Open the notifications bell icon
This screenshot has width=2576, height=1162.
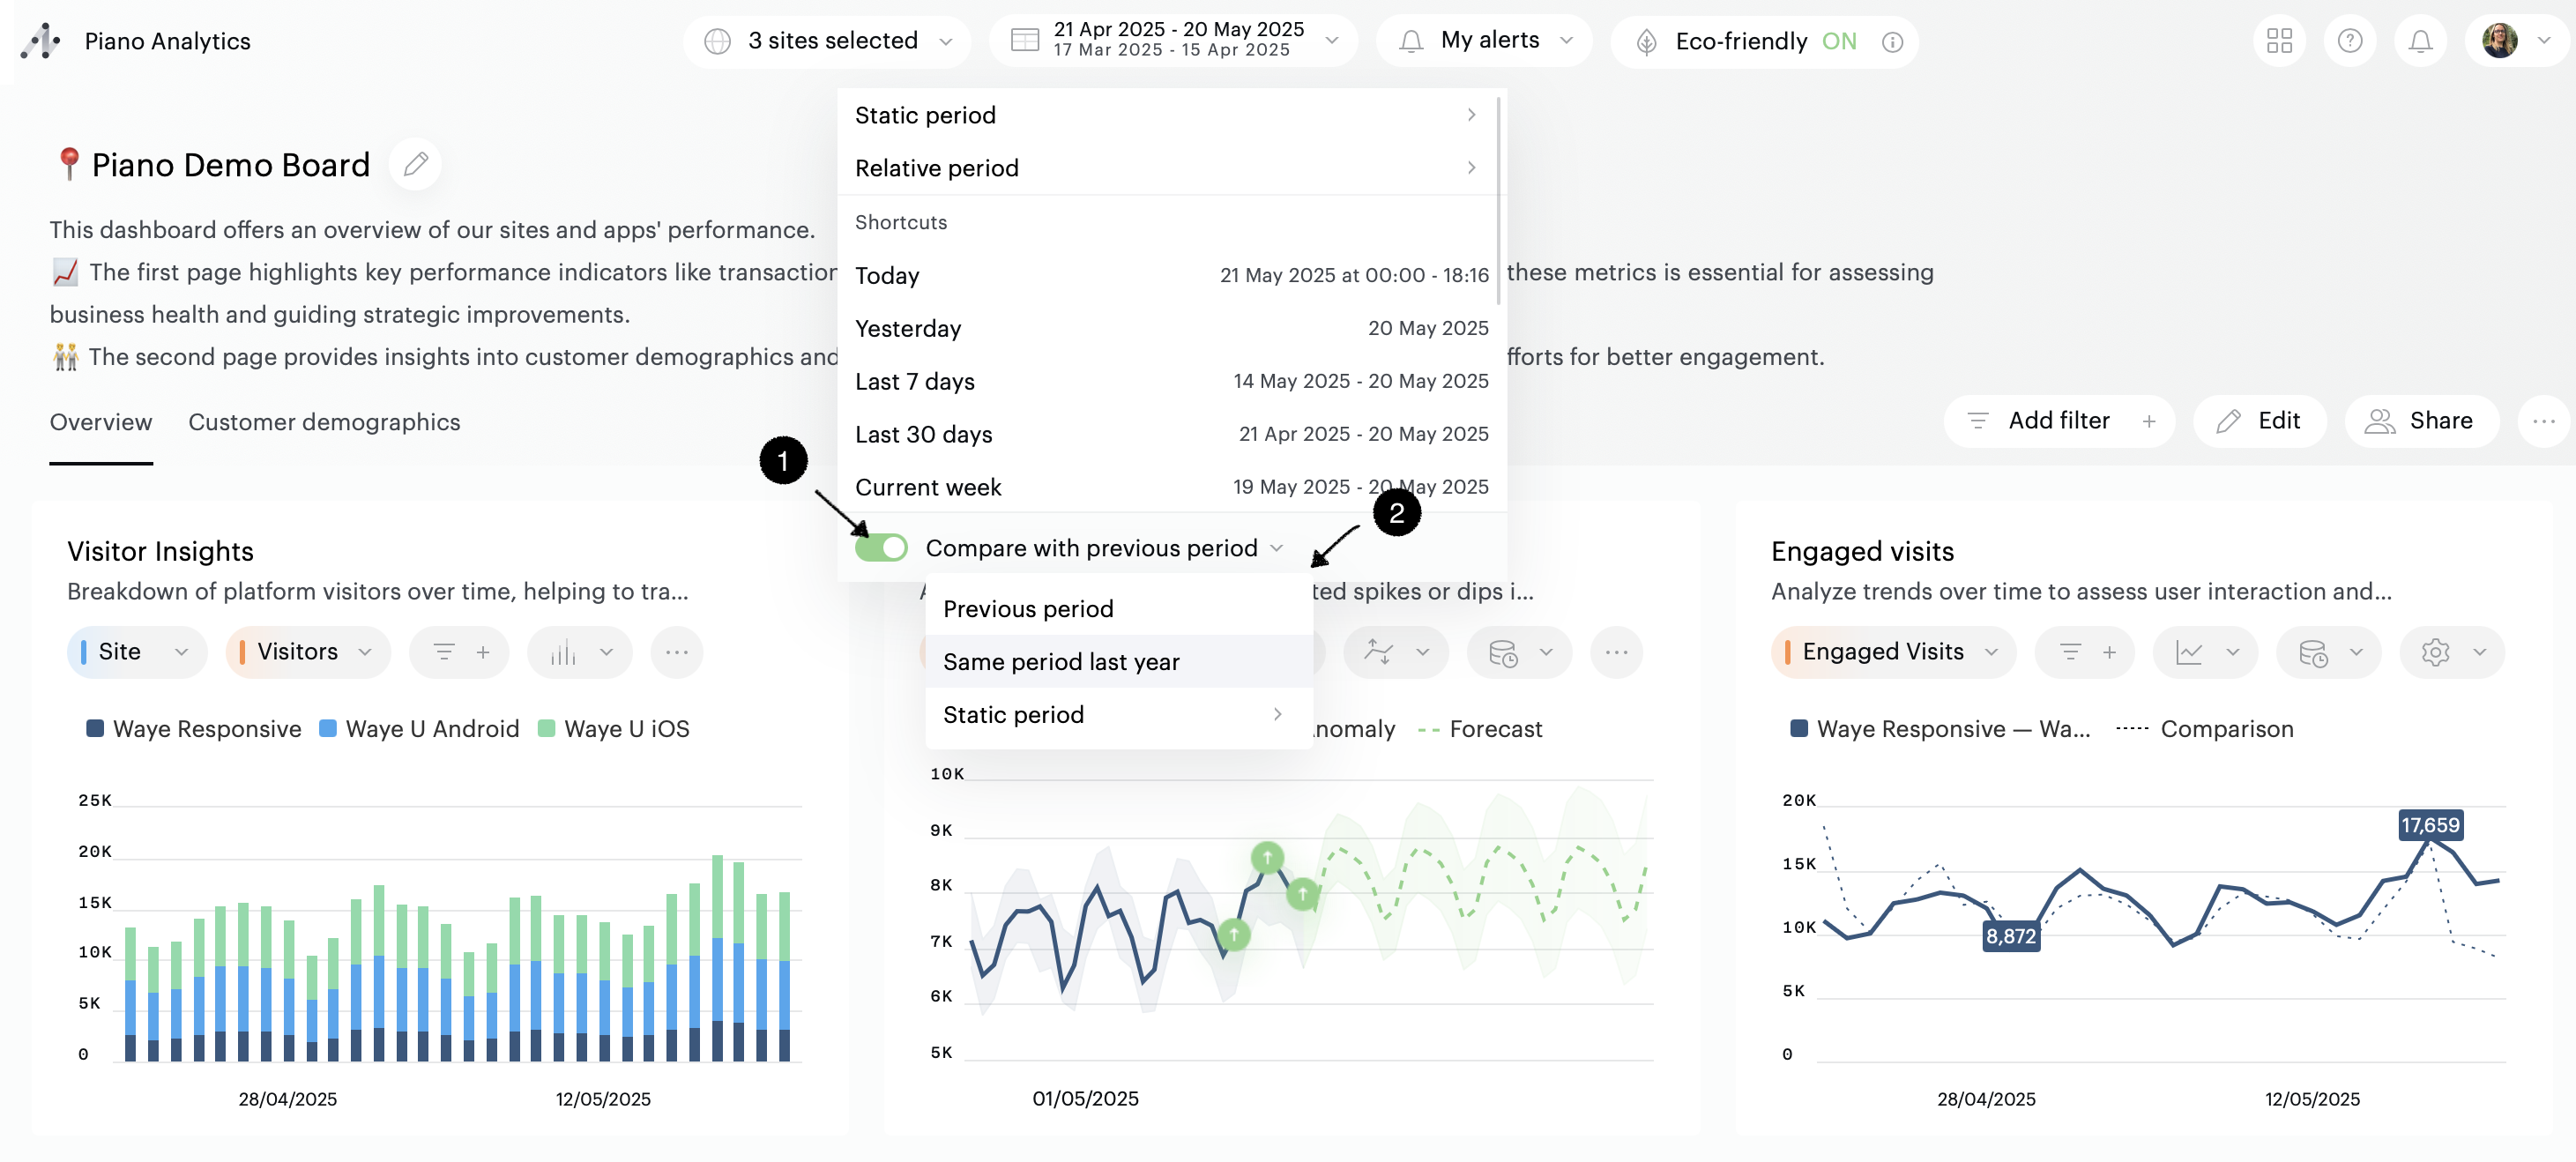point(2420,41)
